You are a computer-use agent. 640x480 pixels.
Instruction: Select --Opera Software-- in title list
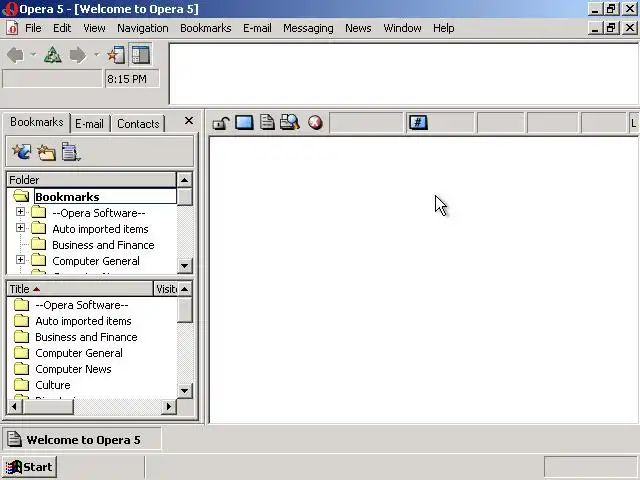tap(82, 305)
